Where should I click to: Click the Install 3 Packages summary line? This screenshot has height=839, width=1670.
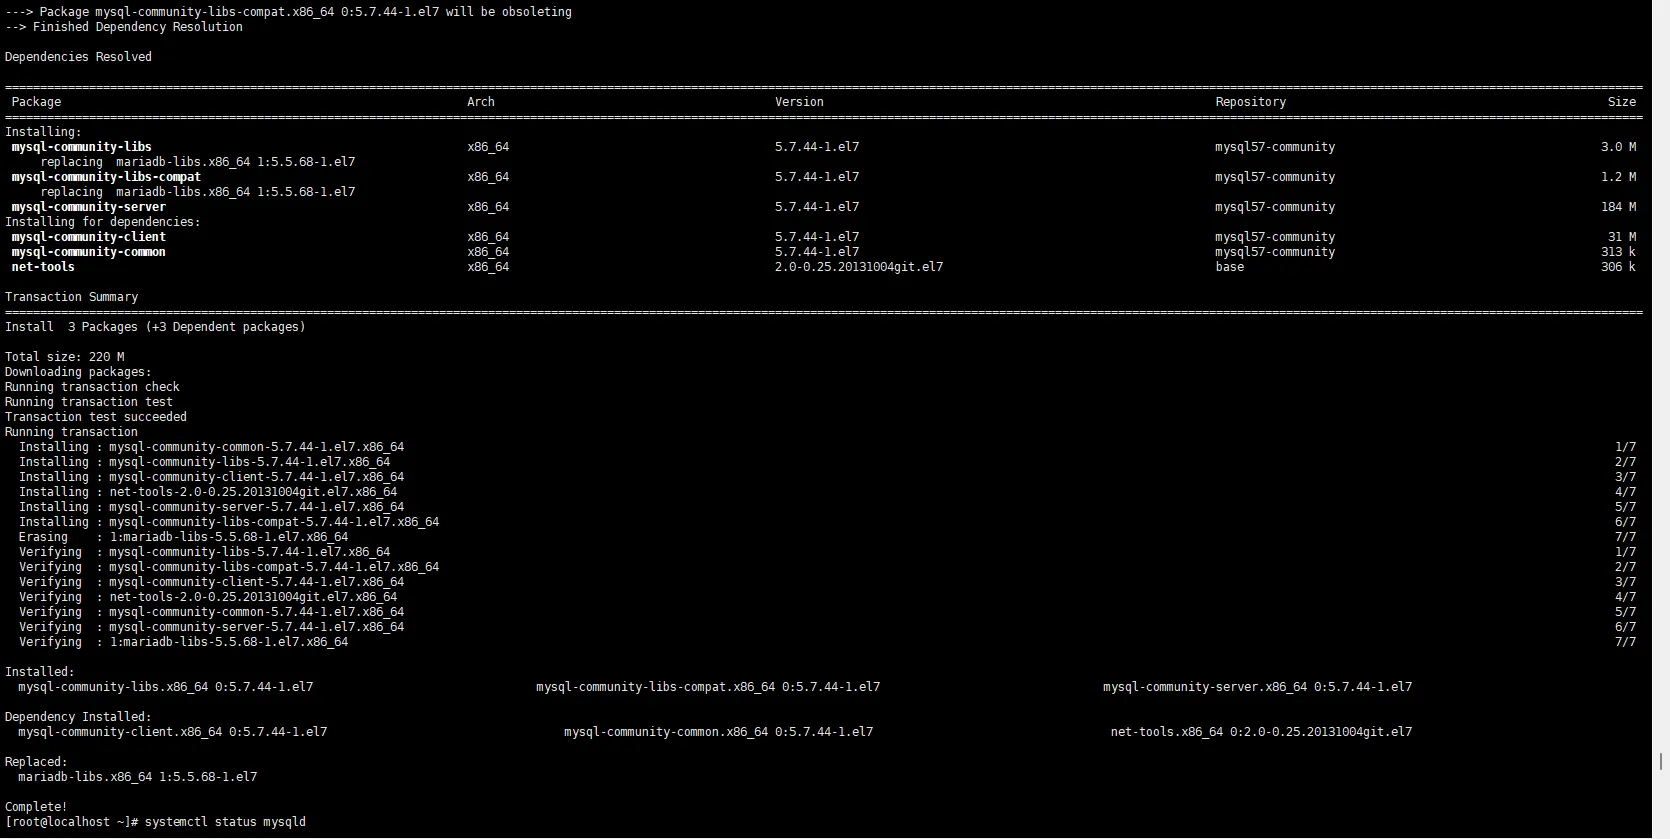click(155, 327)
